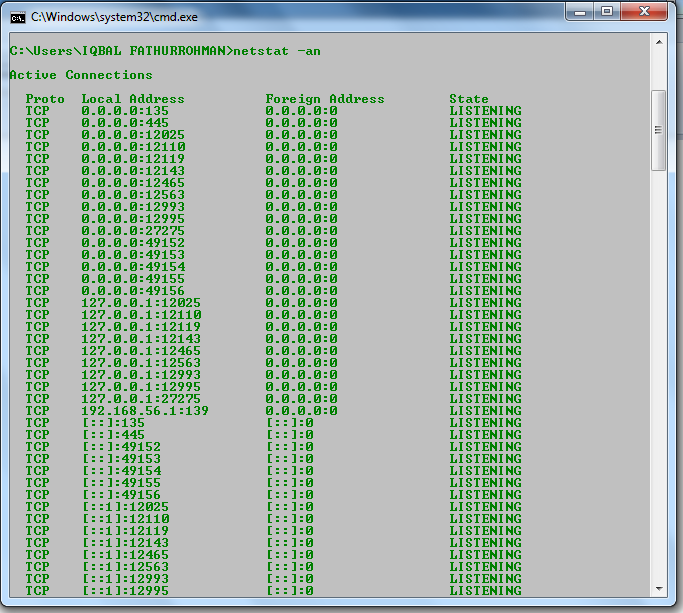Click local address 0.0.0.0:49152
The width and height of the screenshot is (683, 613).
(x=133, y=243)
